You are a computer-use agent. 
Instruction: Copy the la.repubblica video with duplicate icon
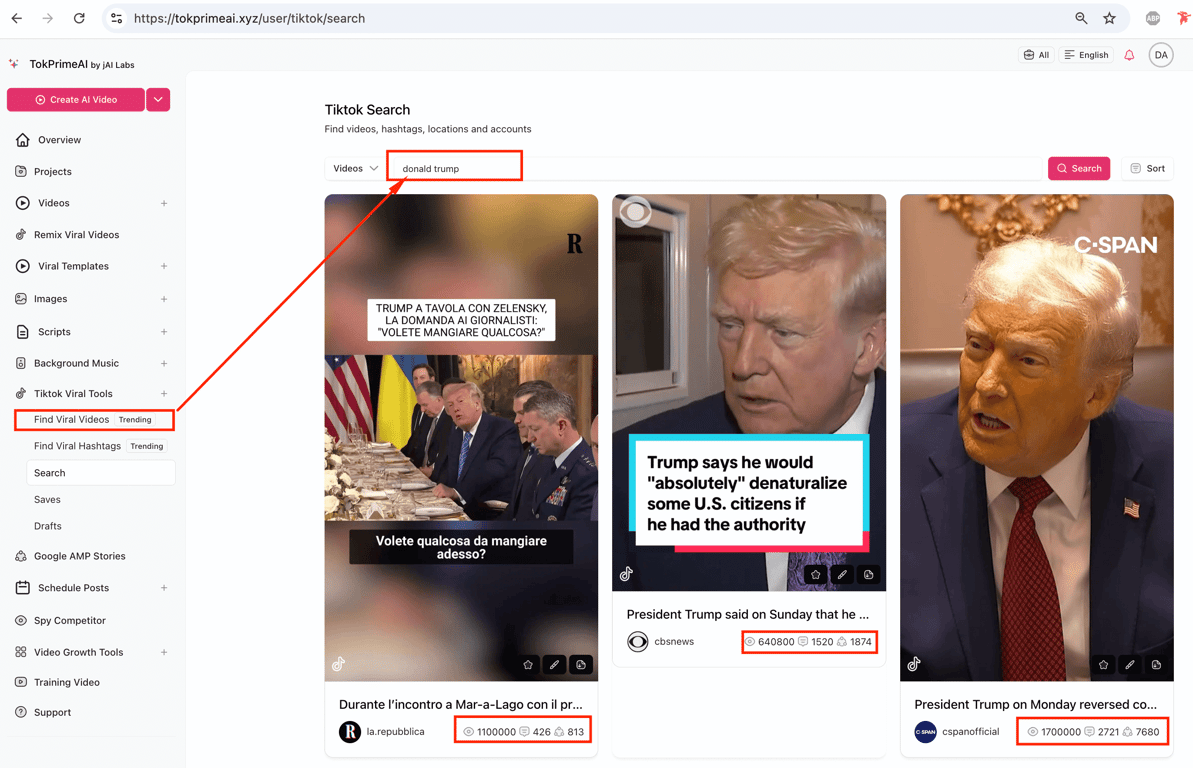581,664
